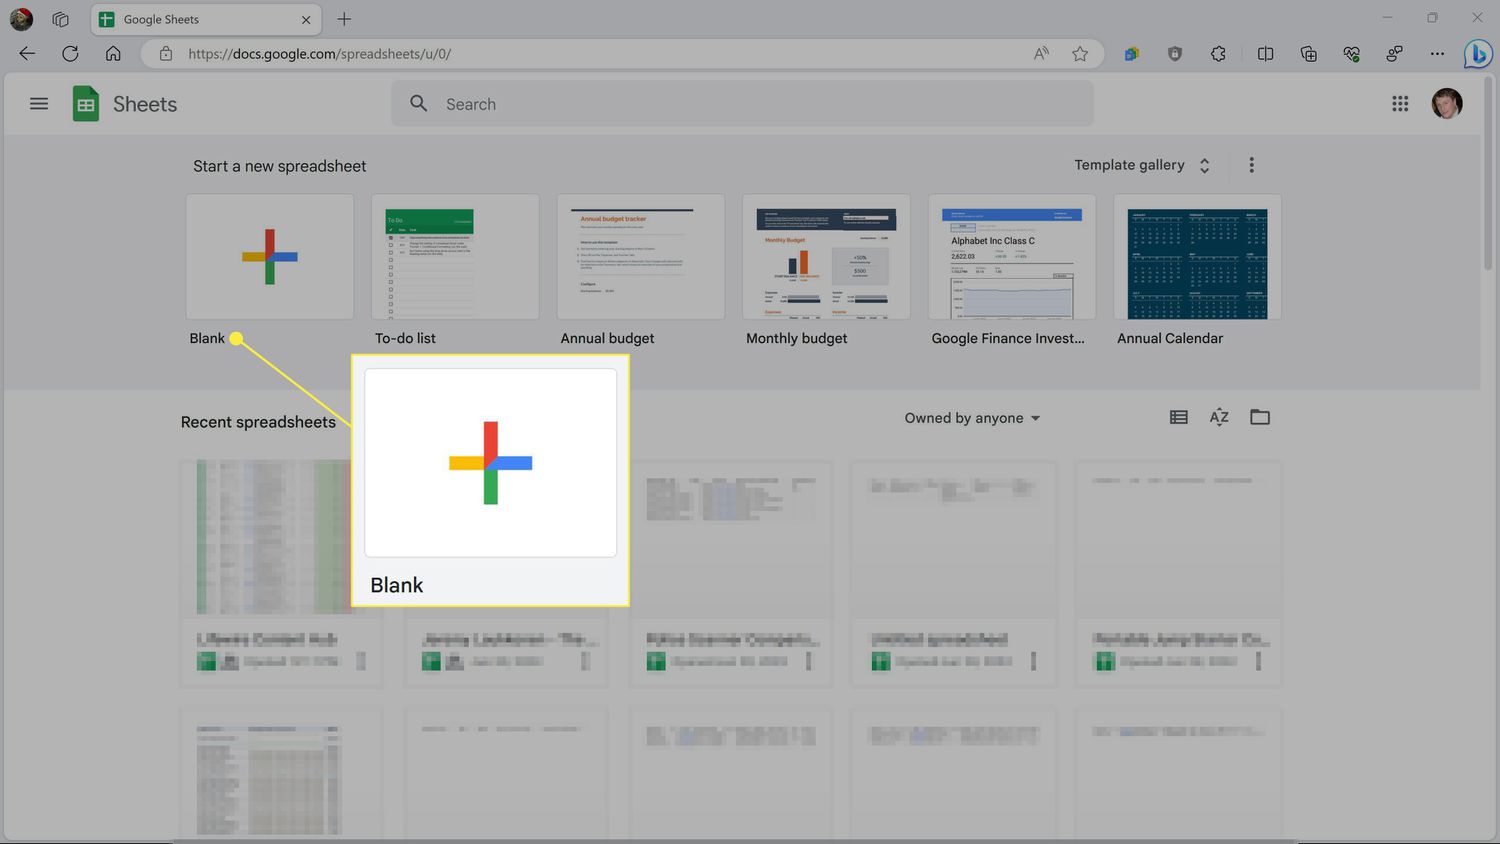
Task: Click the Search input field
Action: point(742,104)
